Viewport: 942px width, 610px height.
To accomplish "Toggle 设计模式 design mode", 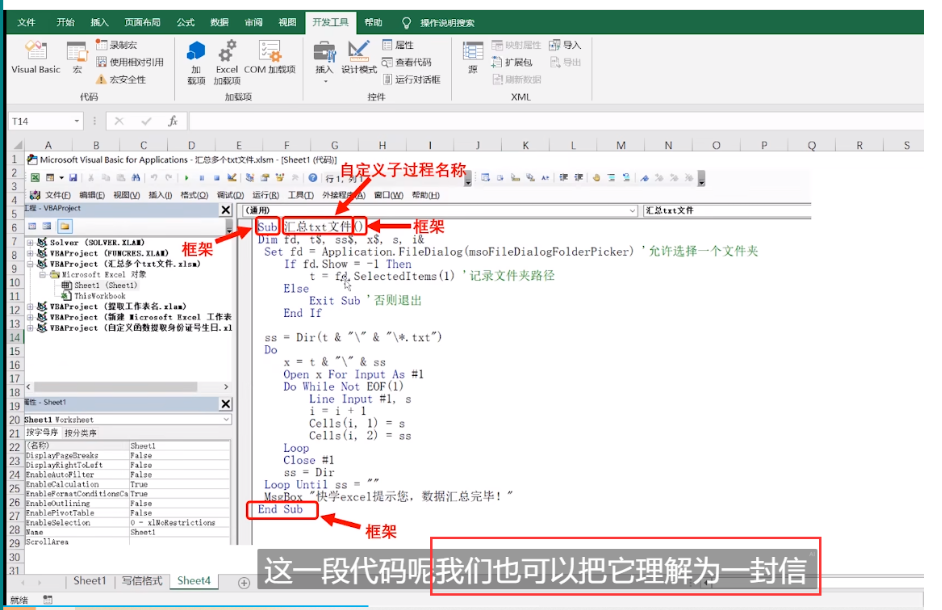I will point(359,58).
